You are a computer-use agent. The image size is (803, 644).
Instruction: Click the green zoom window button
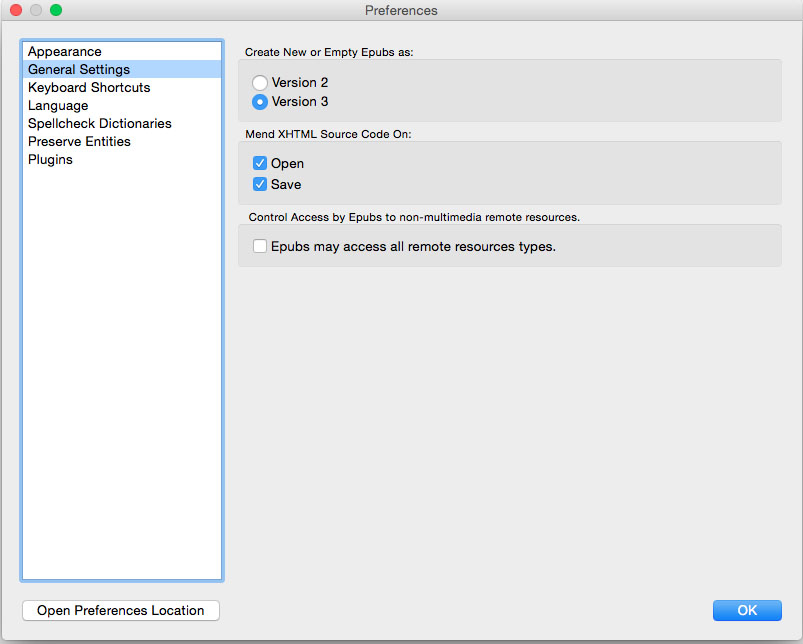[56, 10]
